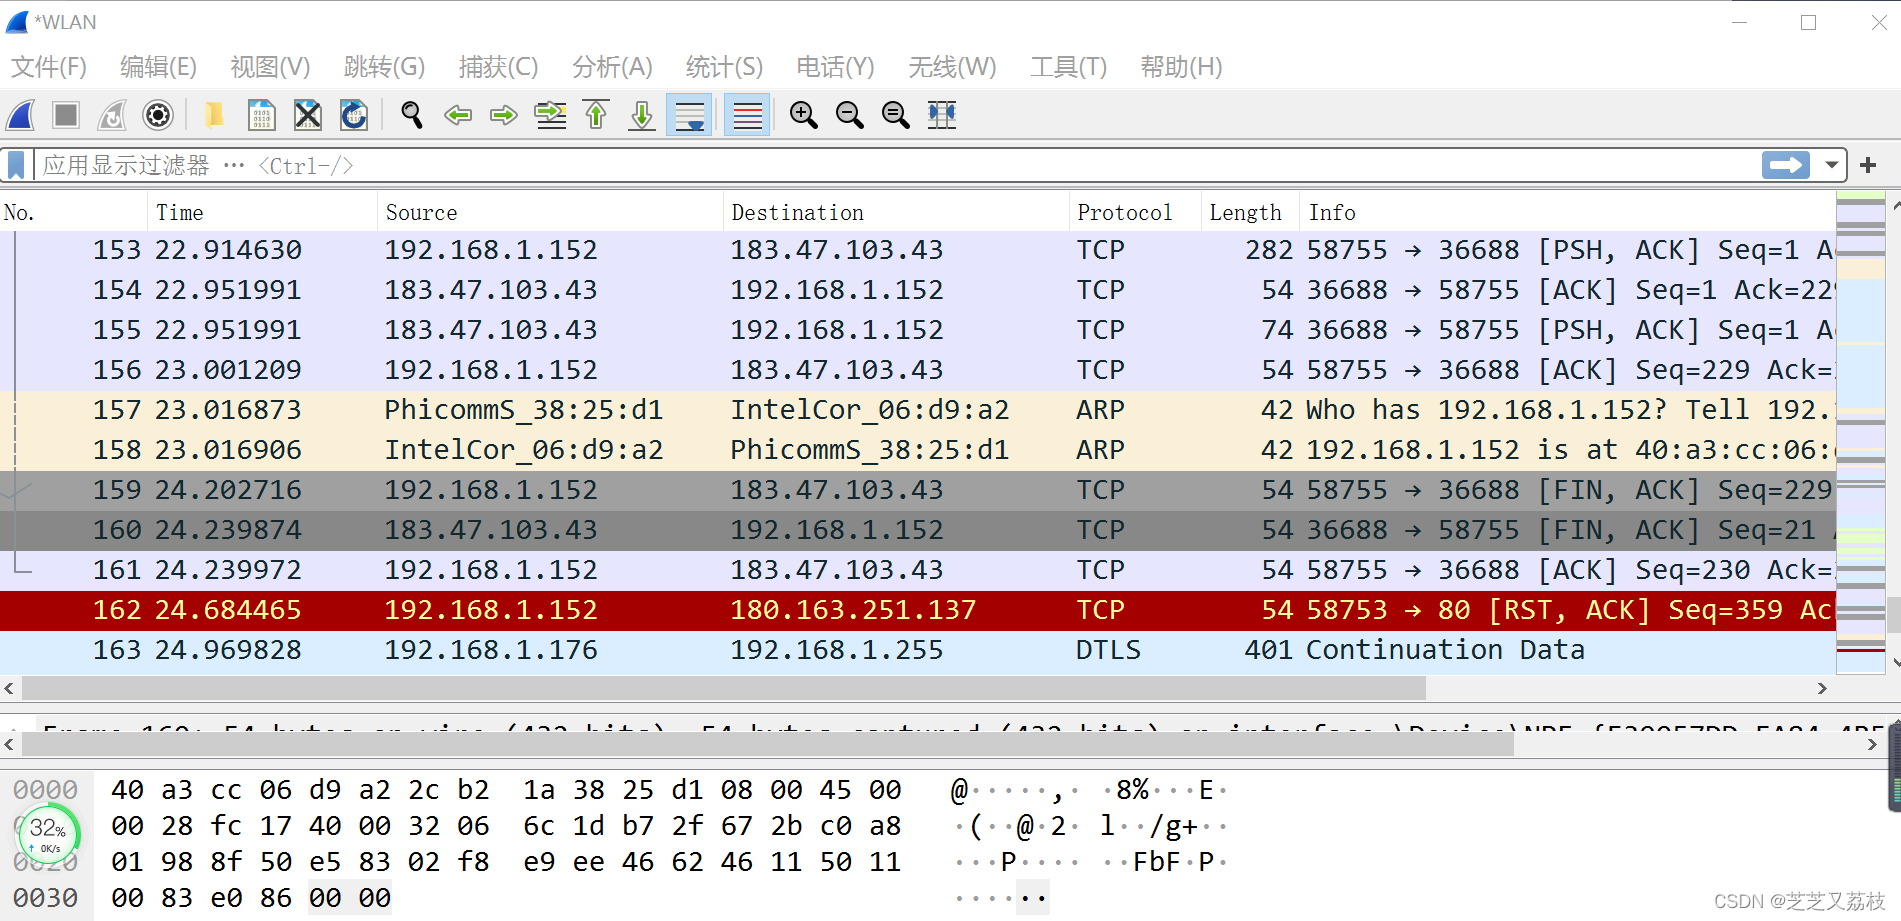Open the filter bookmark icon
The image size is (1901, 921).
[x=17, y=165]
